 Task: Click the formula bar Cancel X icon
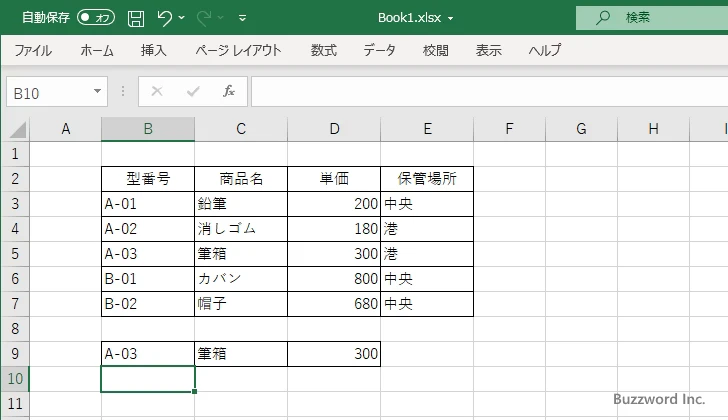157,92
